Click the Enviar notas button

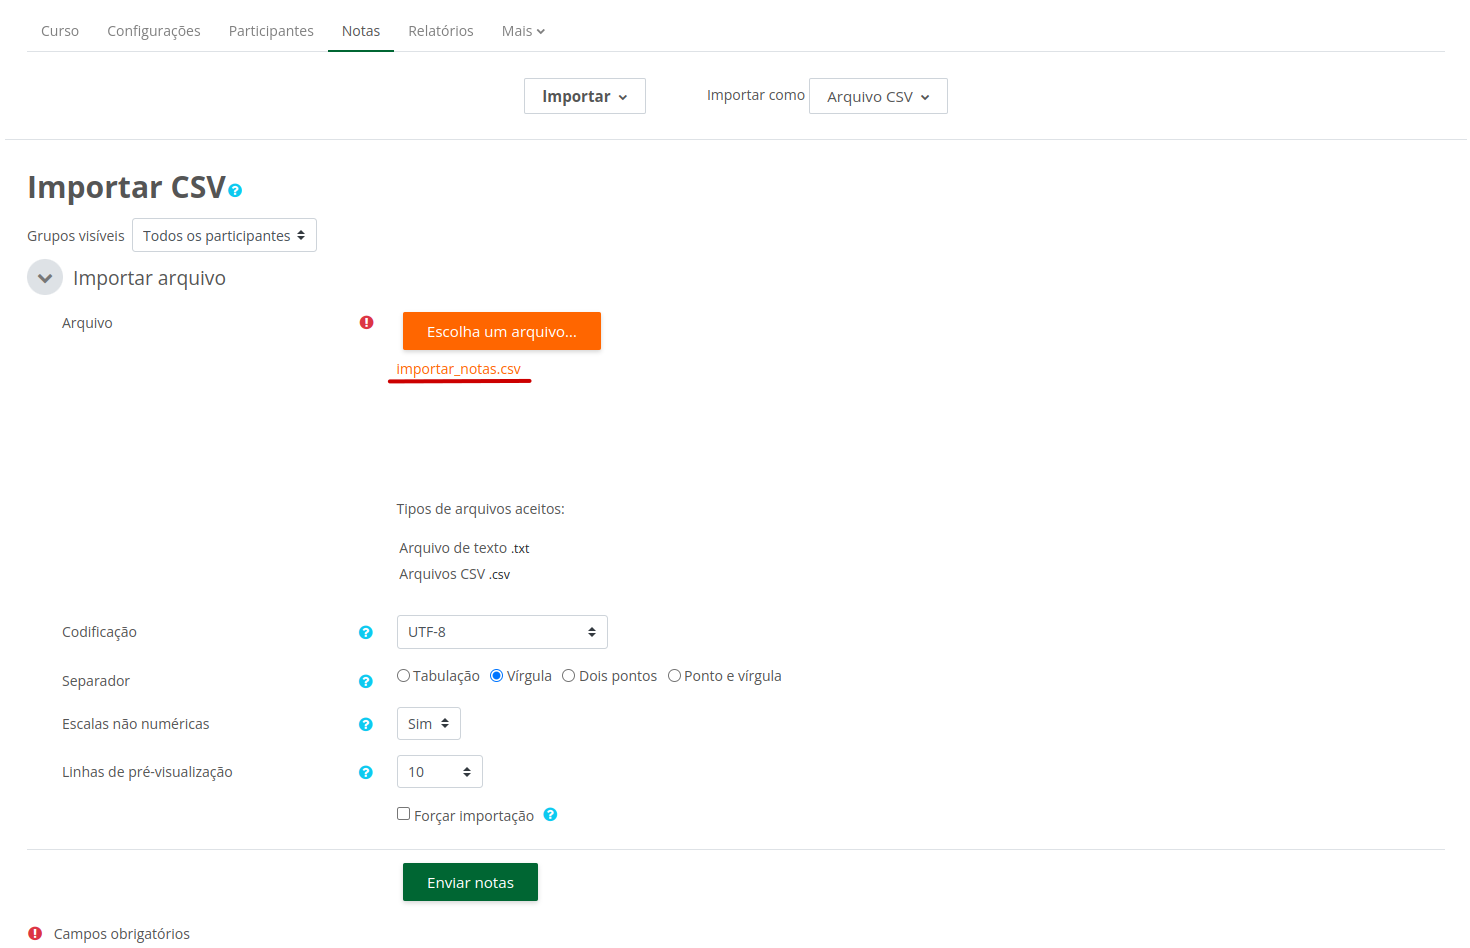click(x=470, y=882)
